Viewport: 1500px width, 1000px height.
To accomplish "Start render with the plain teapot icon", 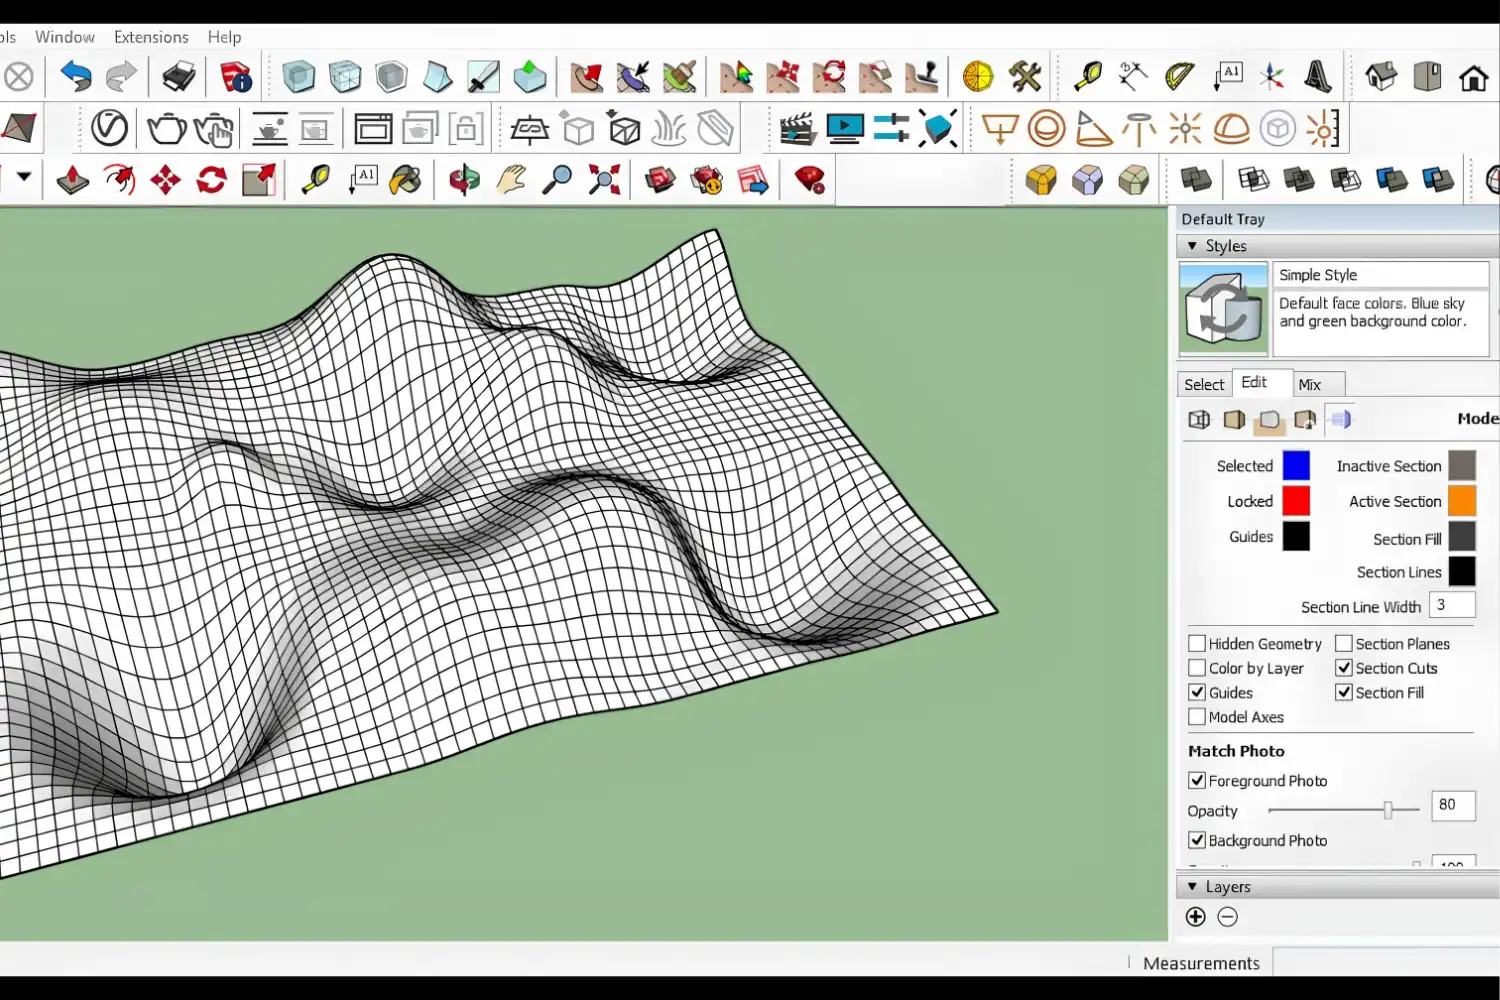I will (x=167, y=128).
